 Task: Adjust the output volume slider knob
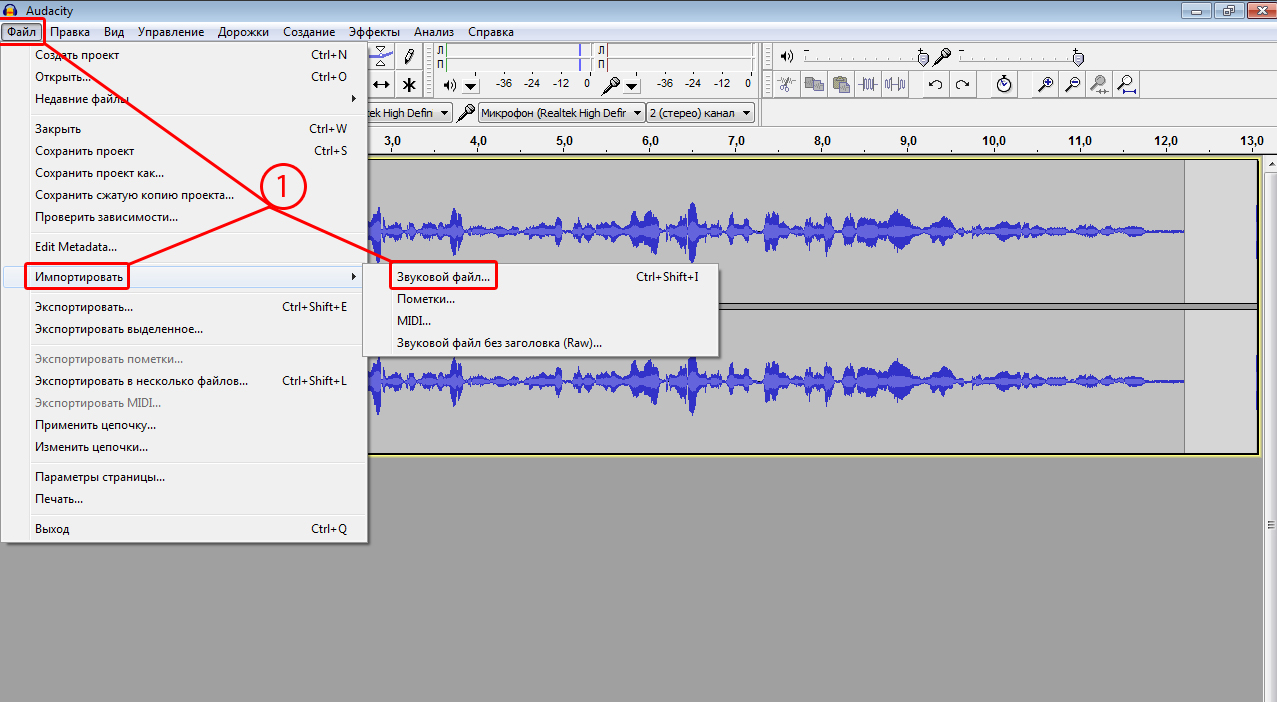coord(923,57)
